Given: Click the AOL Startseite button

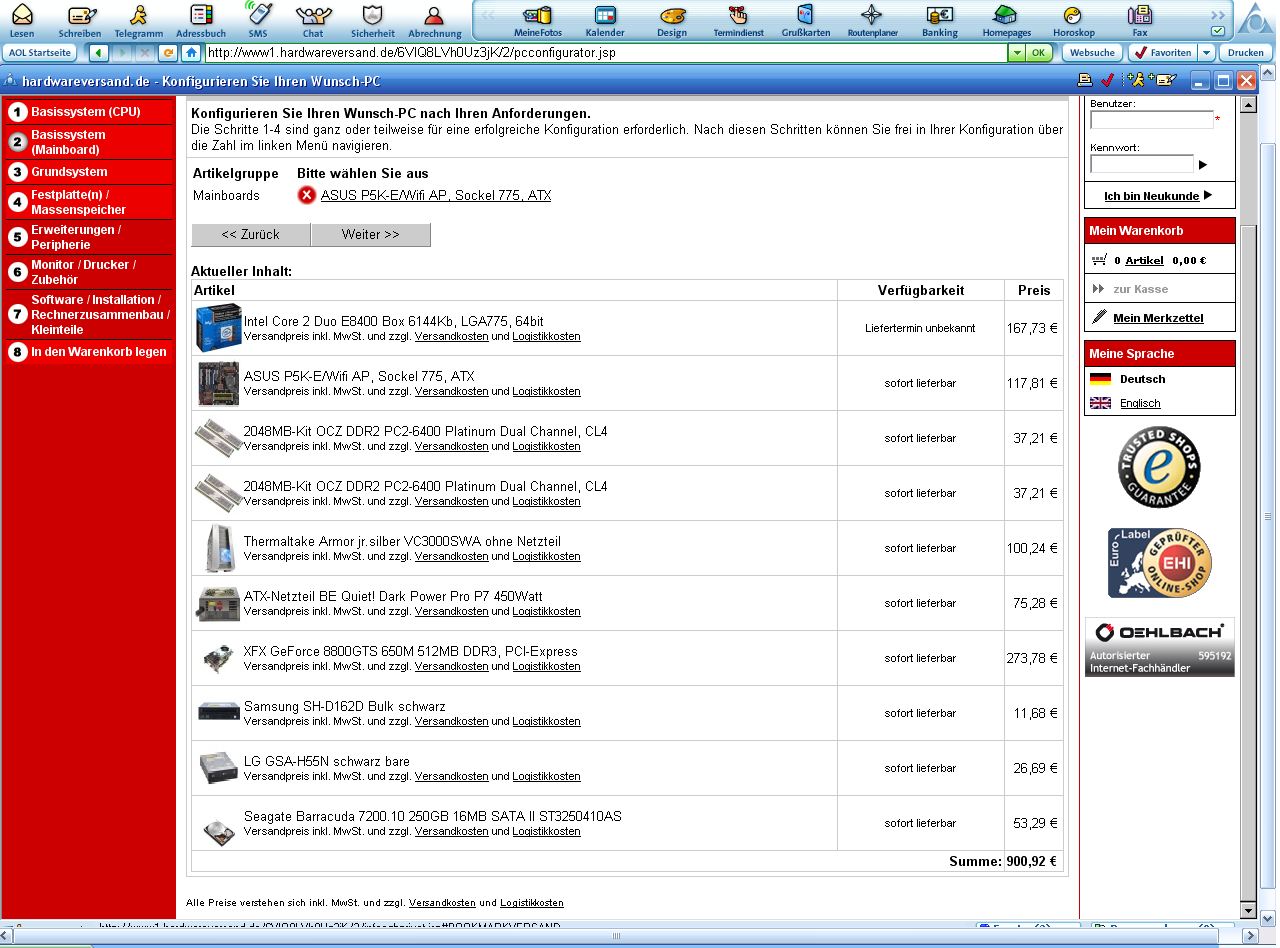Looking at the screenshot, I should click(x=40, y=52).
